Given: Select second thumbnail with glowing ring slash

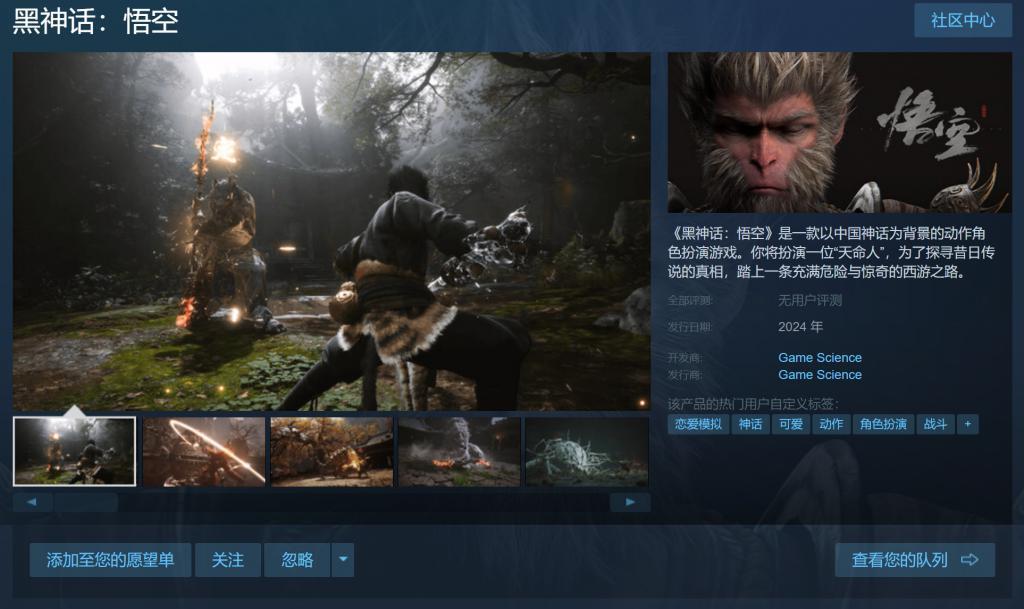Looking at the screenshot, I should (x=204, y=452).
